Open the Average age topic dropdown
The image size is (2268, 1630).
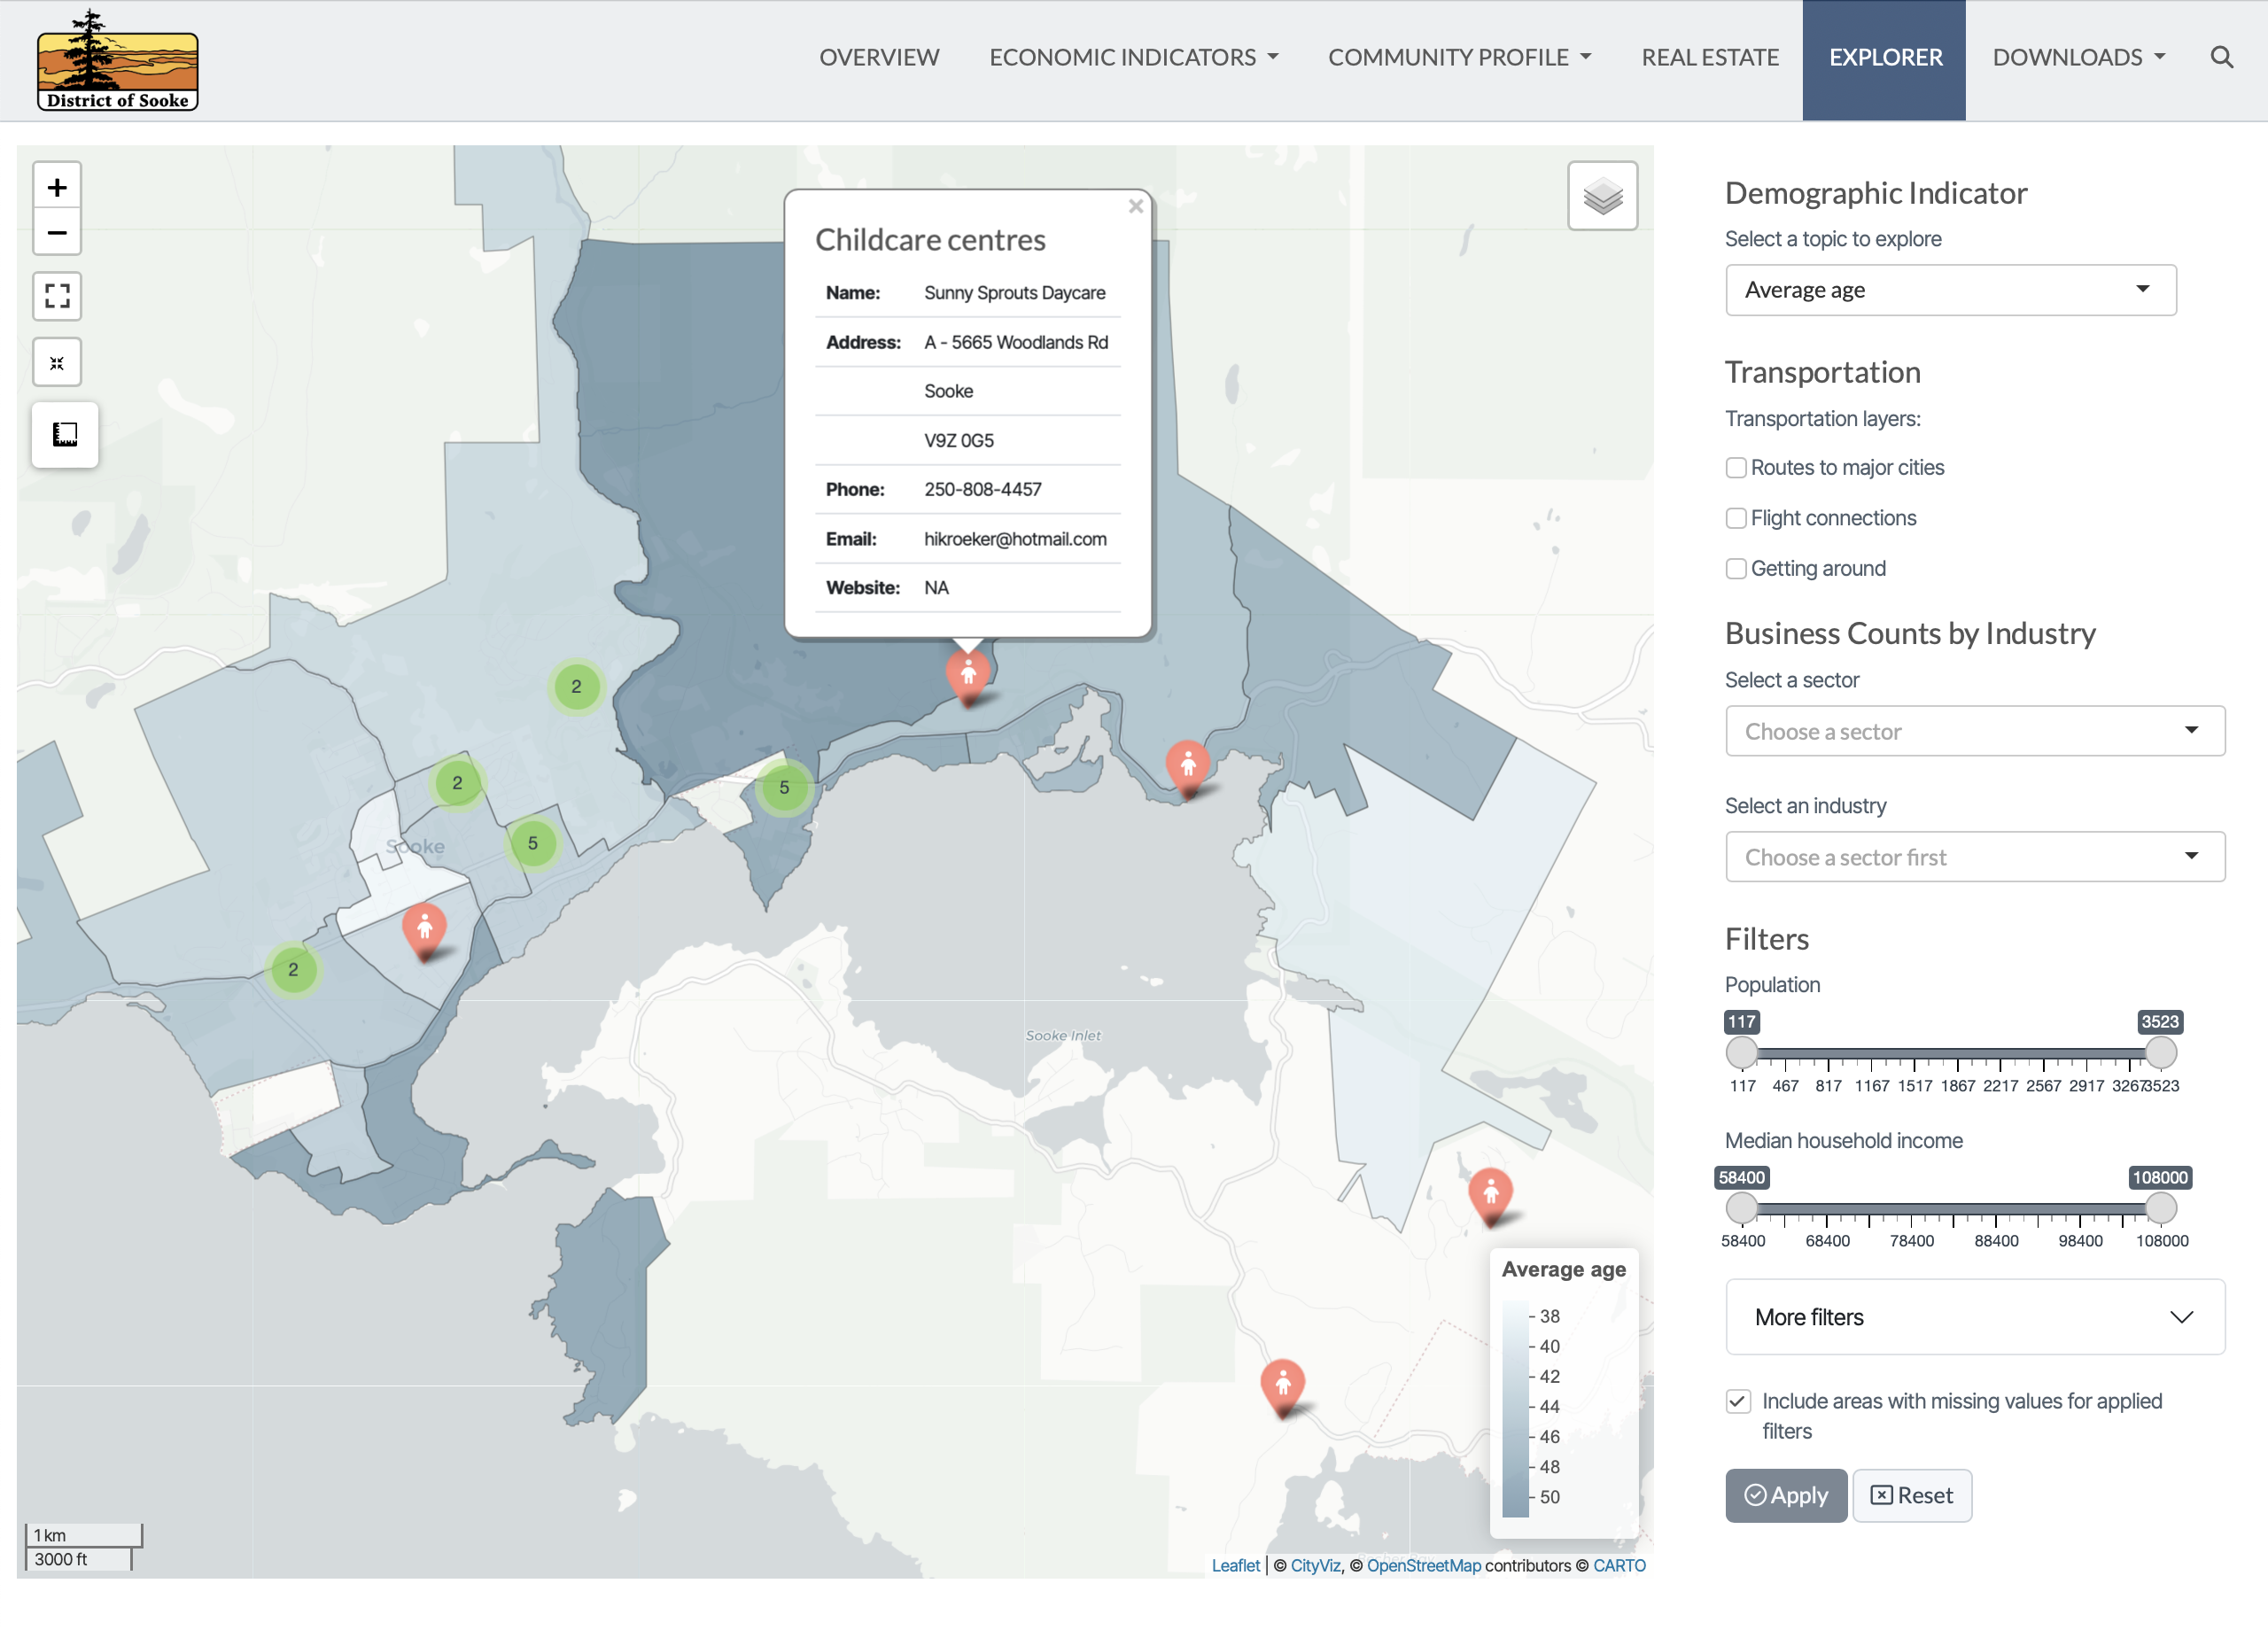[1950, 290]
